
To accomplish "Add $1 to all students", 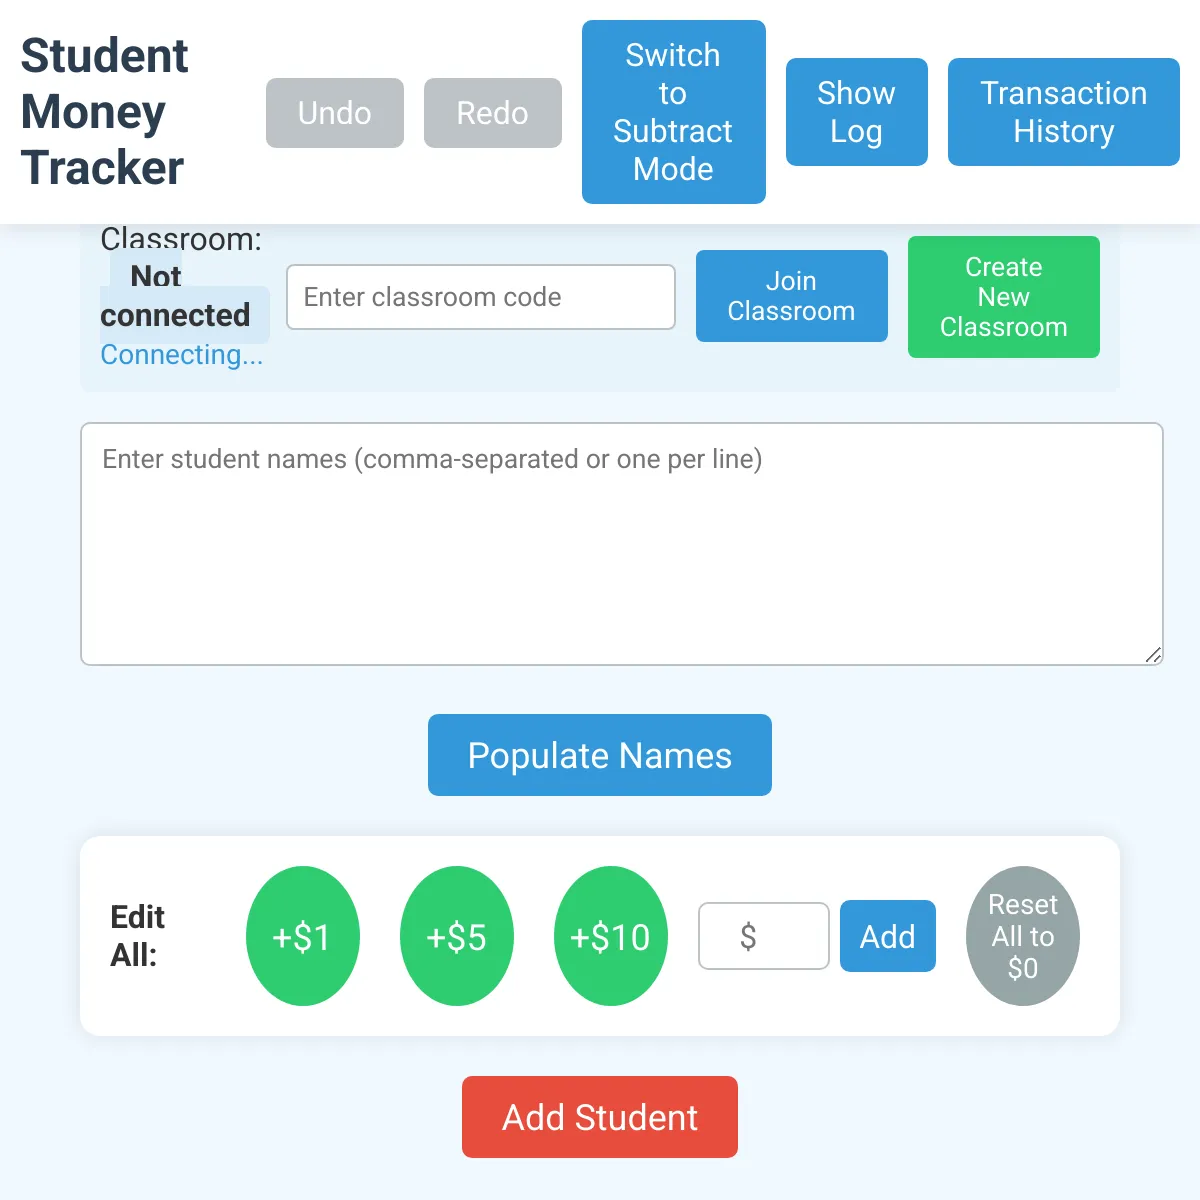I will pos(303,936).
